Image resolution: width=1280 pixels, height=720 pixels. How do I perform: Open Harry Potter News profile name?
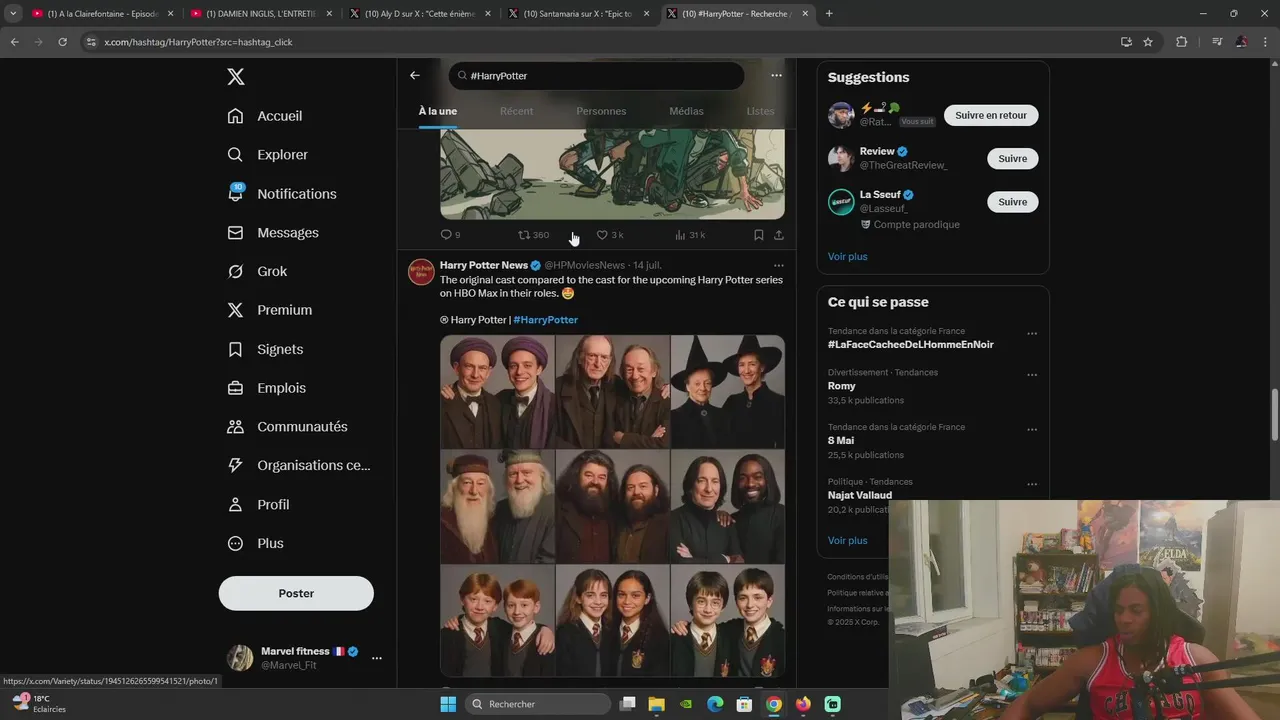tap(484, 265)
